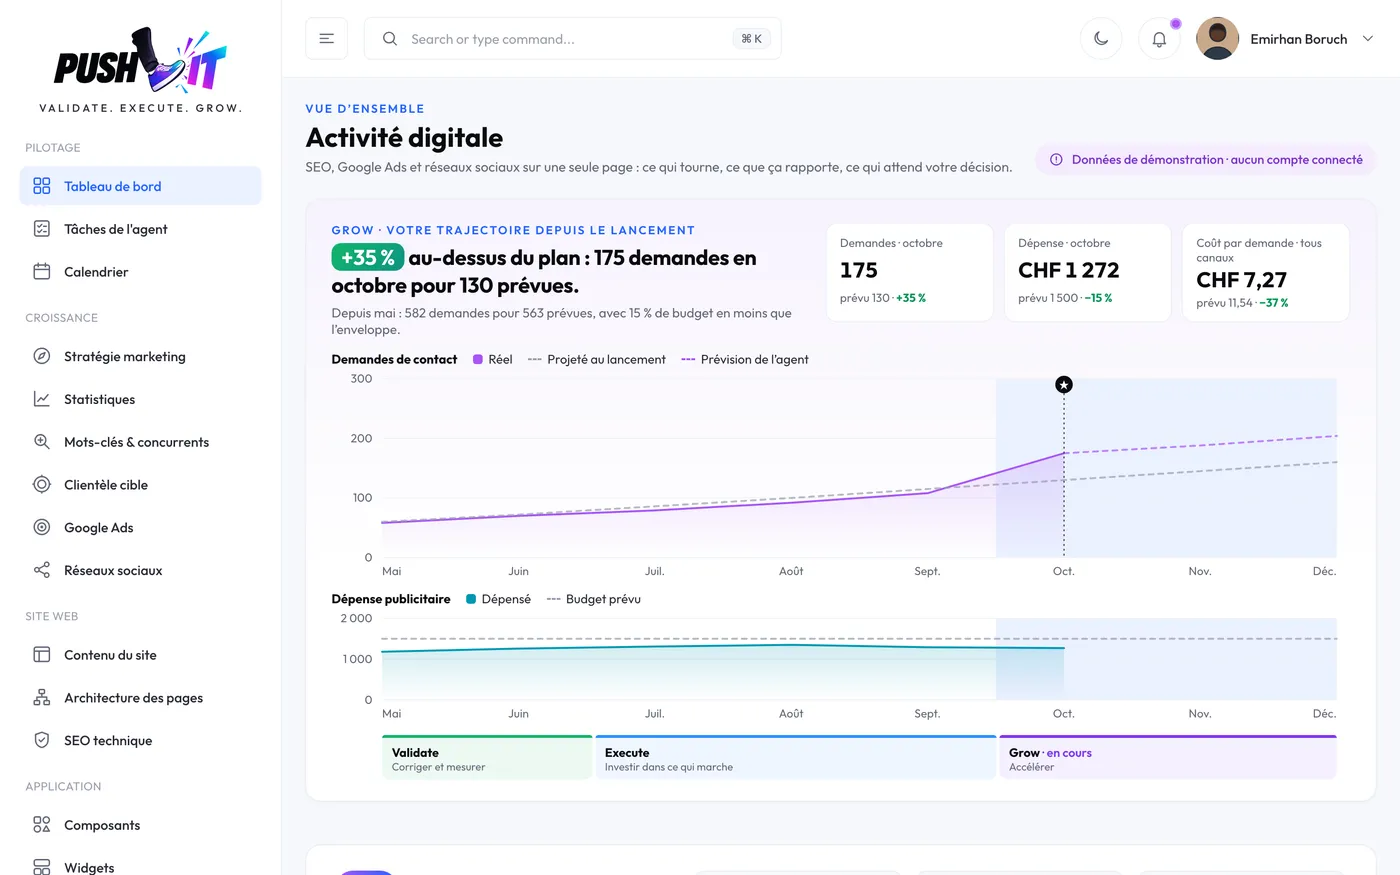Screen dimensions: 1400x875
Task: Open the Widgets menu item
Action: tap(140, 867)
